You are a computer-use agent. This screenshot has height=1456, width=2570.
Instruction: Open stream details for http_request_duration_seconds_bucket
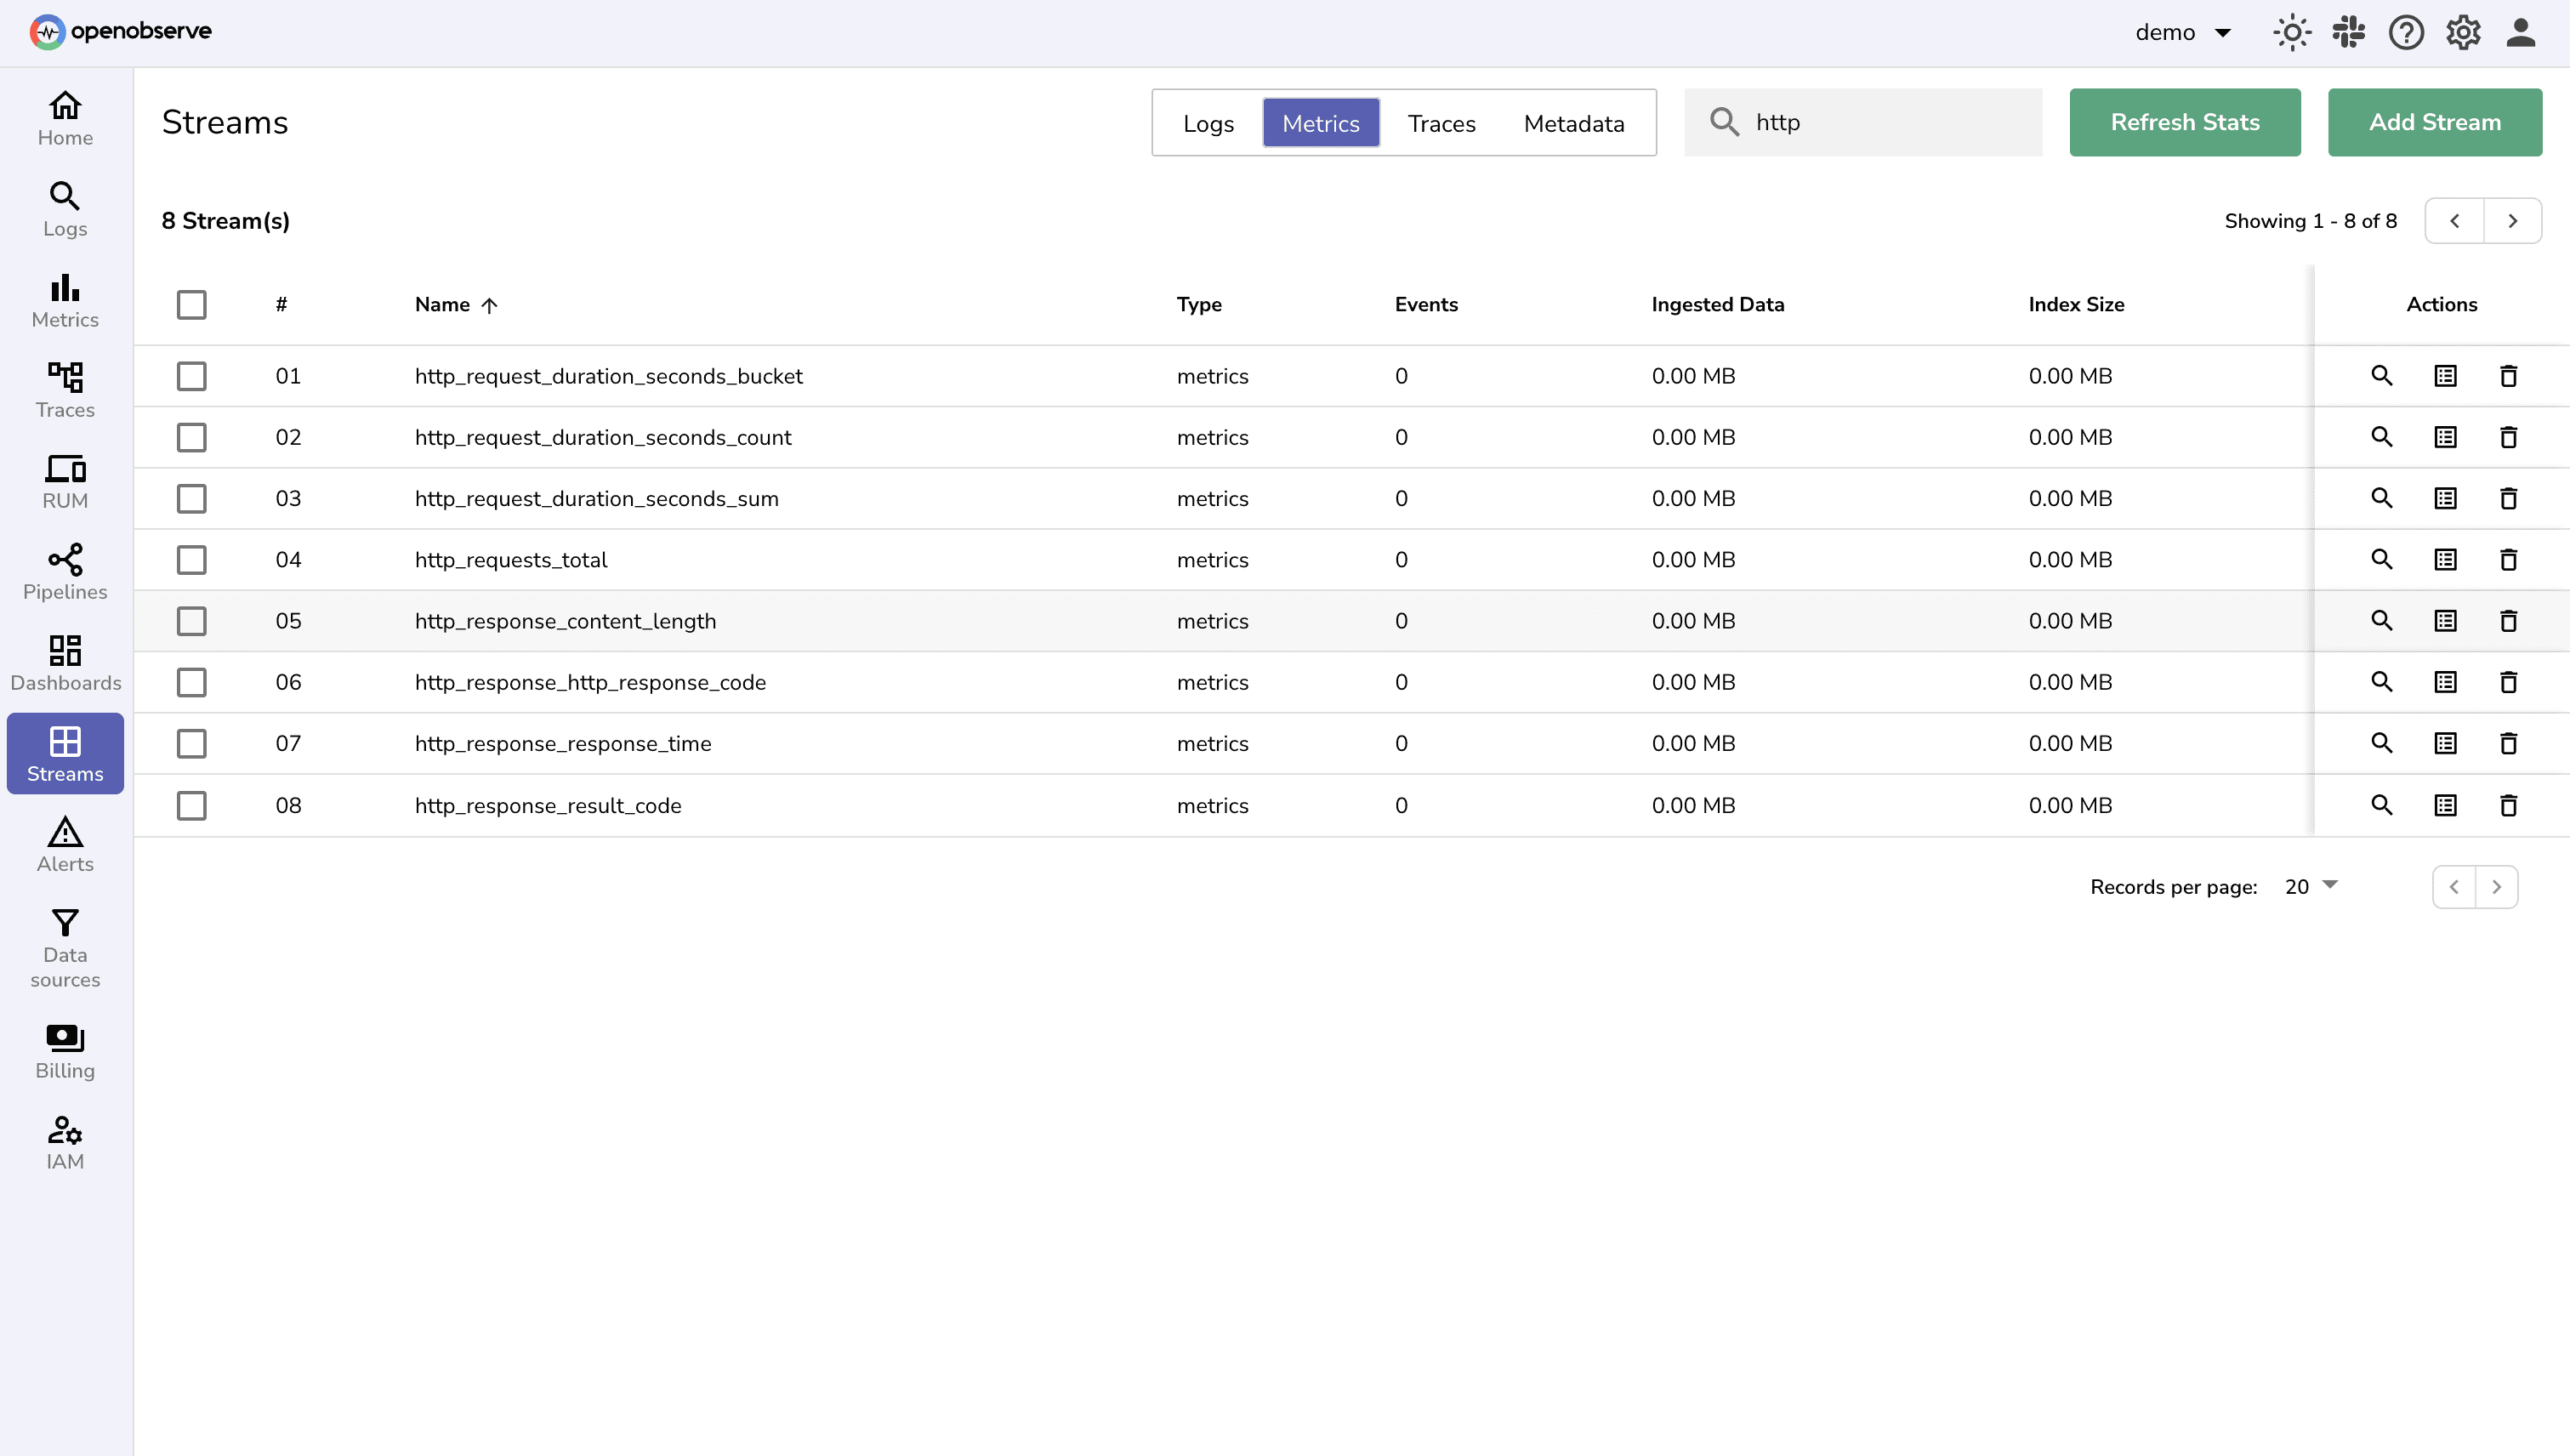pyautogui.click(x=2445, y=375)
